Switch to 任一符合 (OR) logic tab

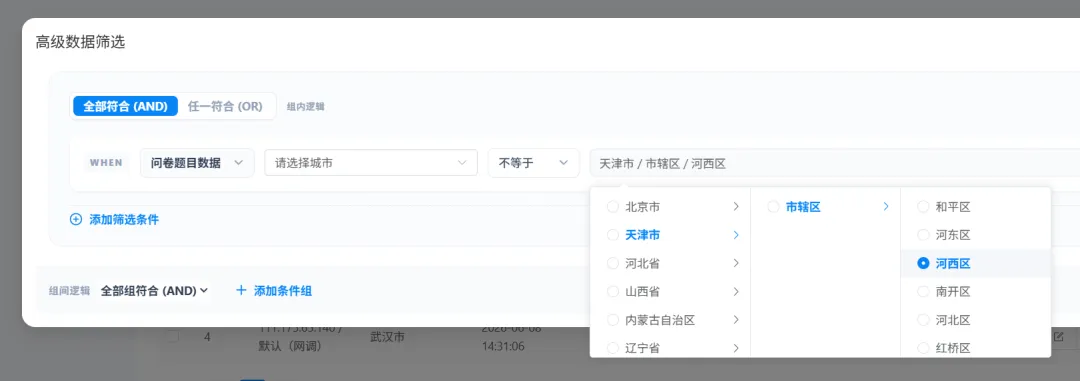(x=225, y=107)
